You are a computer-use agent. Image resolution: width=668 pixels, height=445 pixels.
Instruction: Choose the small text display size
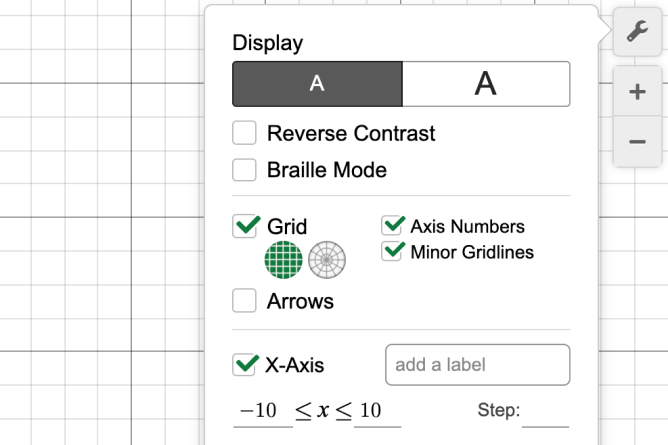(317, 84)
